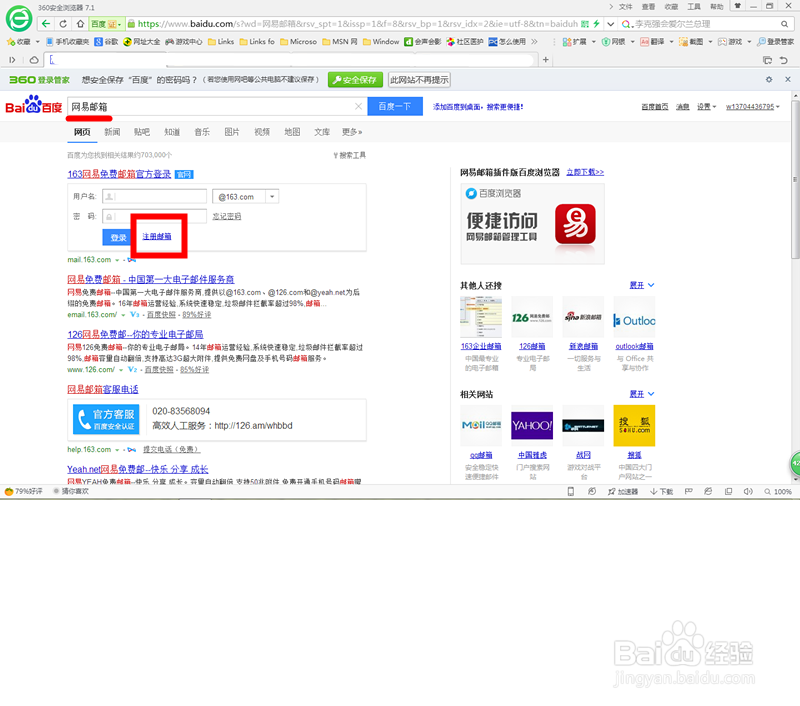Click the 游戏 games toolbar icon
The image size is (800, 706).
[730, 42]
